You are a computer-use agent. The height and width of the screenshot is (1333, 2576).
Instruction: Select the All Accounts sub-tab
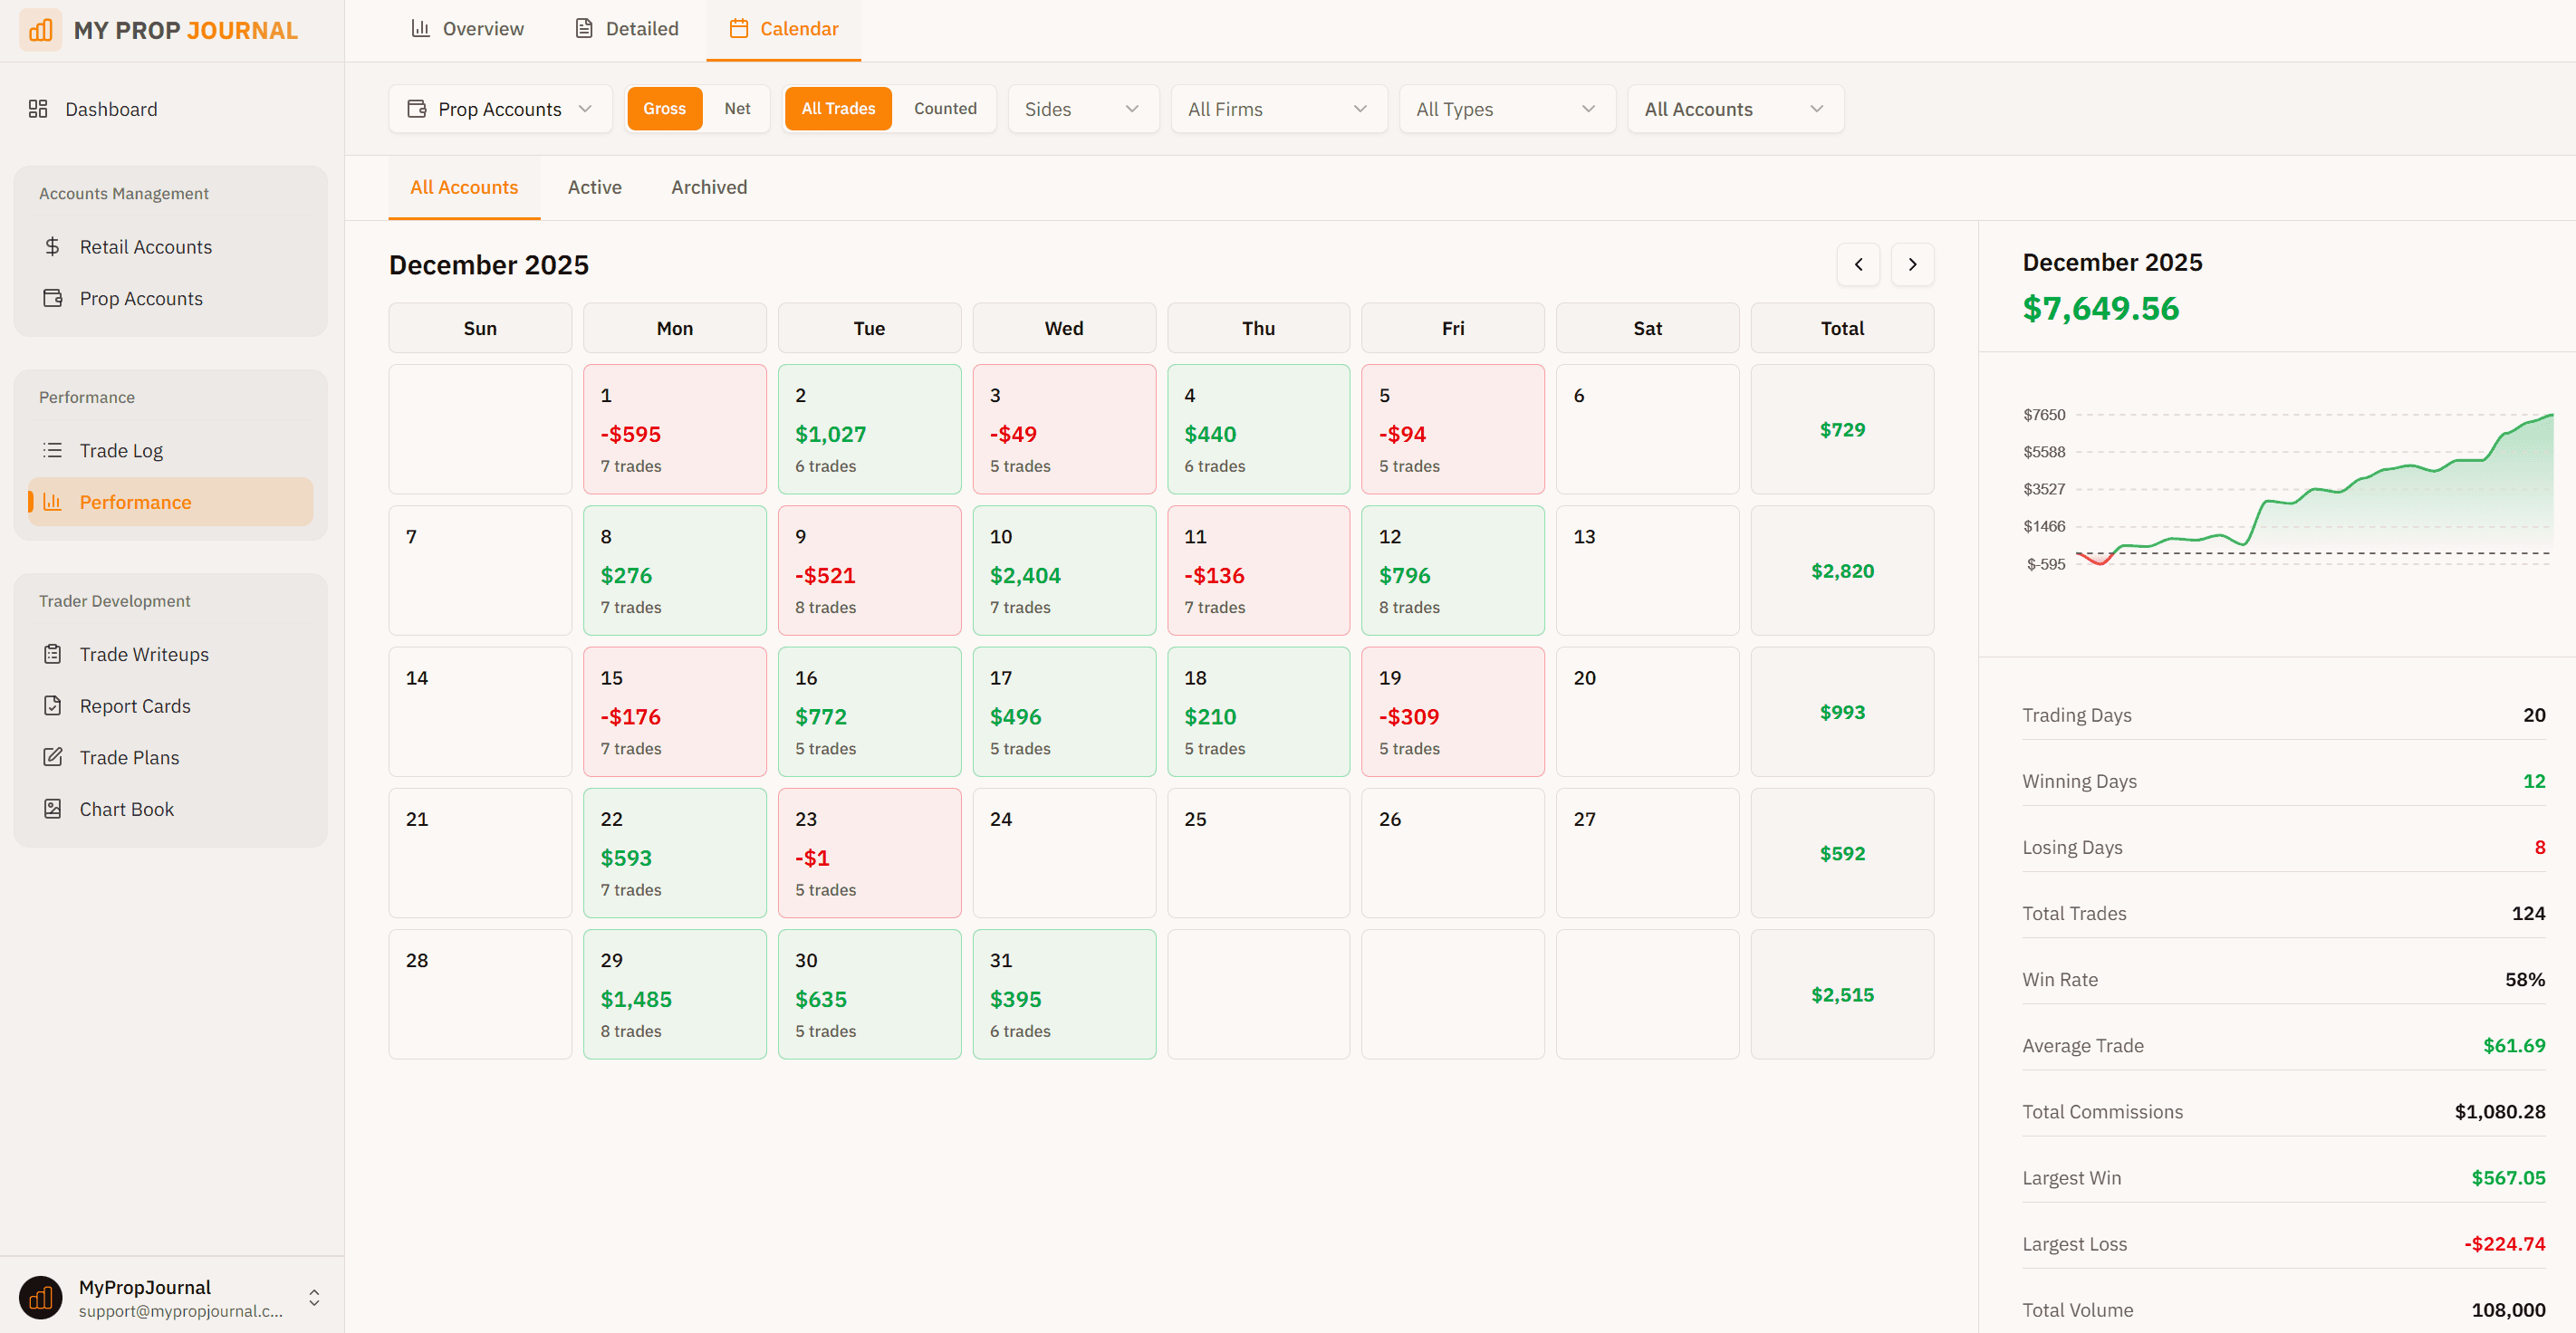point(464,187)
